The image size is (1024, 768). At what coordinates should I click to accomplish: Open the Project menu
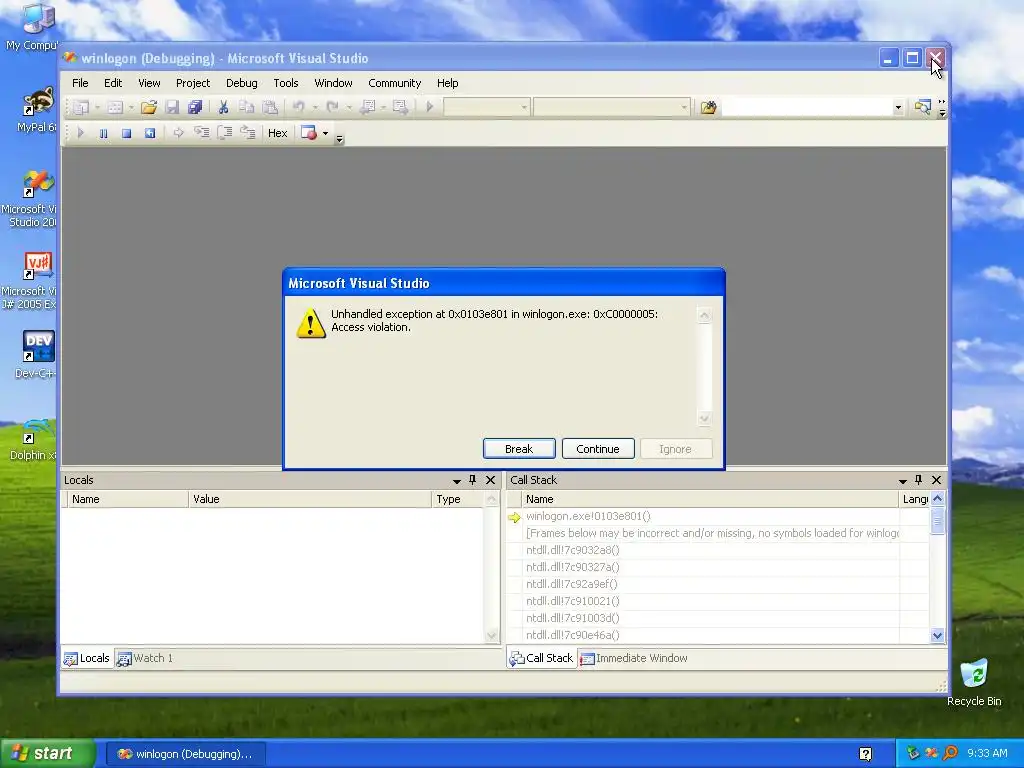193,83
